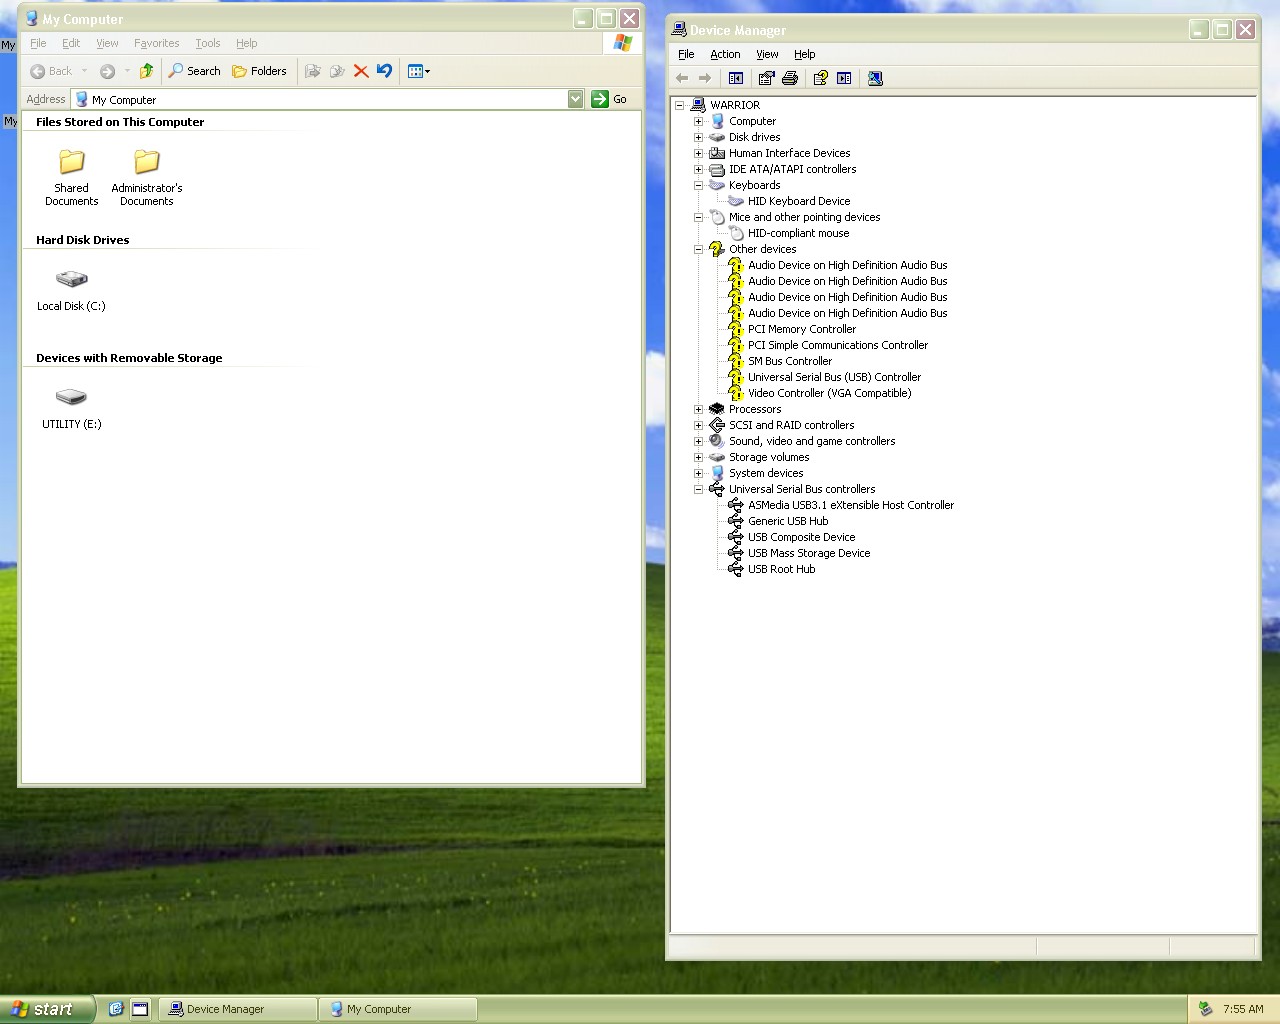Click the red Delete icon in My Computer

(361, 71)
